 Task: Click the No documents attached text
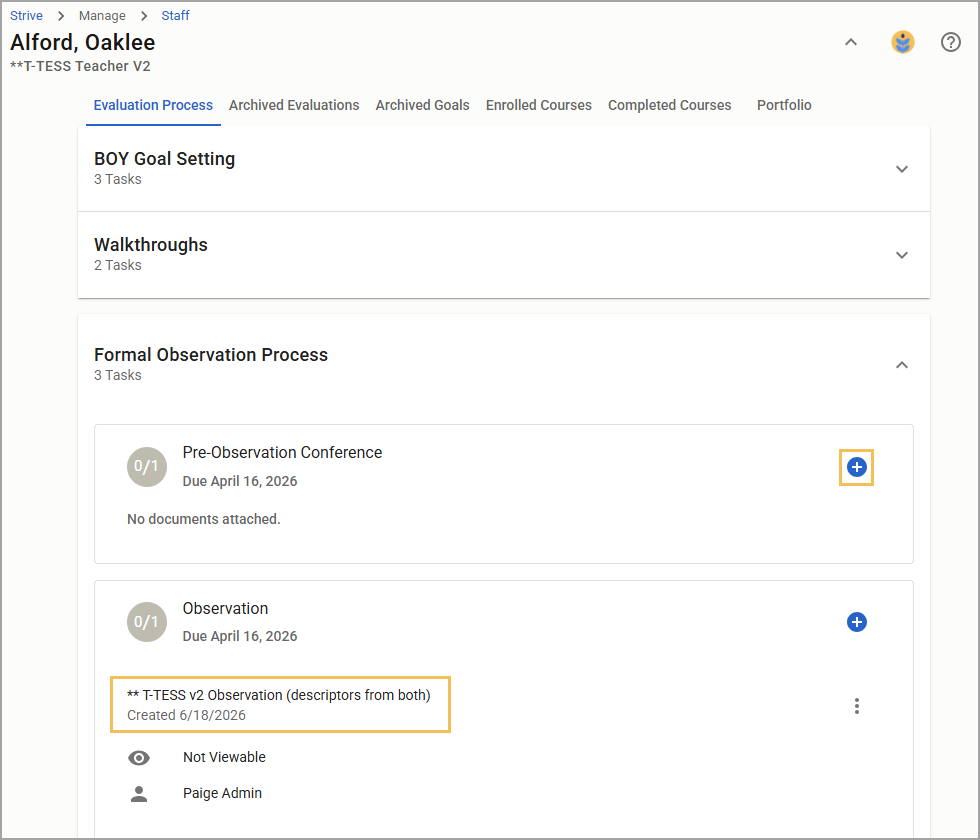(204, 519)
